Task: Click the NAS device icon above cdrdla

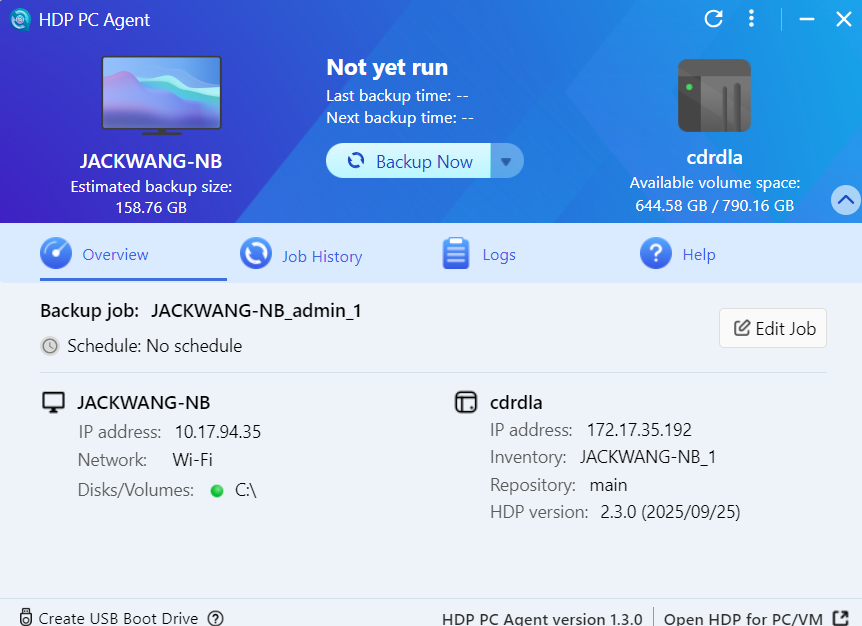Action: click(714, 95)
